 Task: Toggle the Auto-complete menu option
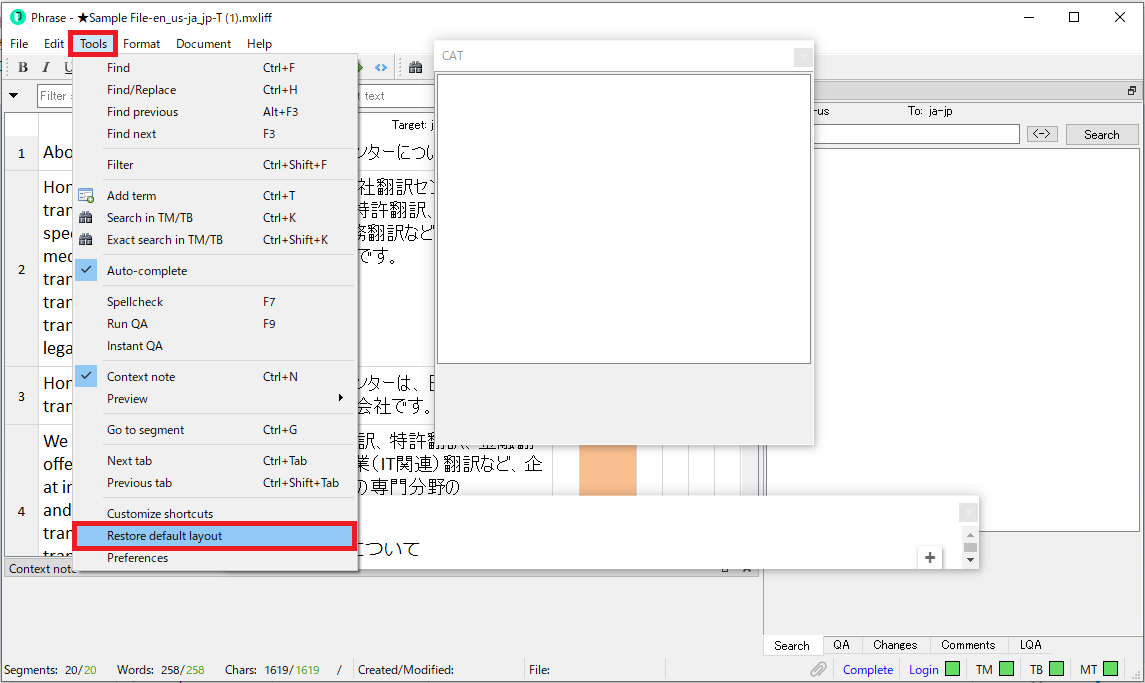click(x=146, y=271)
